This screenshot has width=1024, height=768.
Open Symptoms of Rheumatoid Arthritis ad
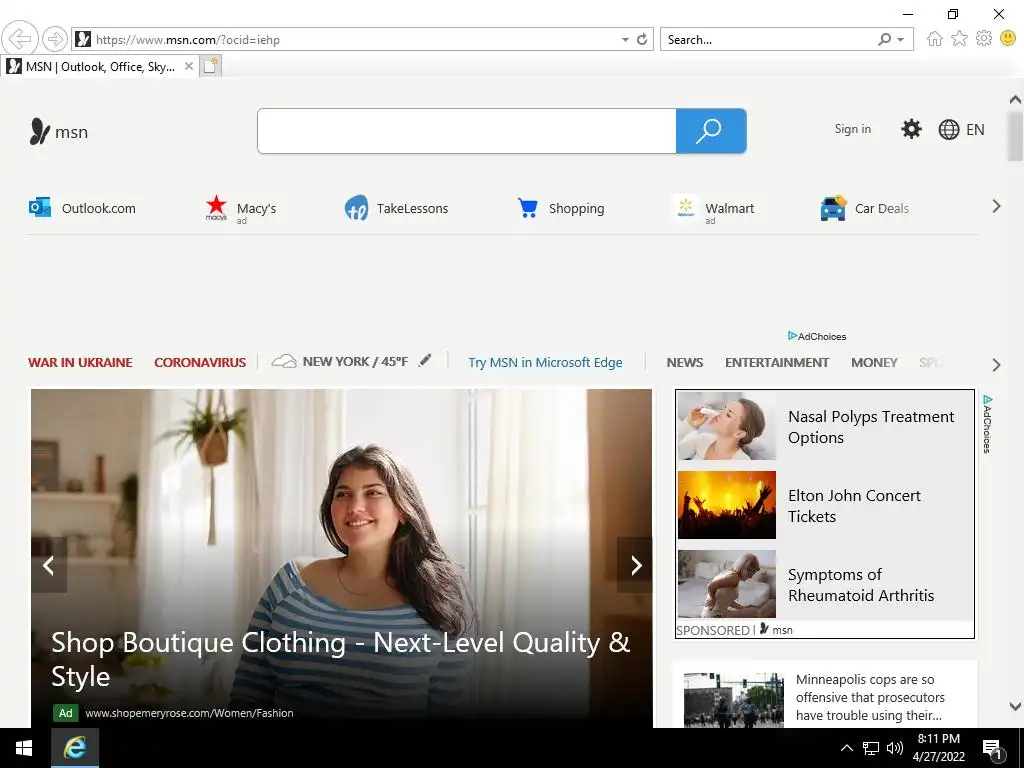pyautogui.click(x=861, y=585)
